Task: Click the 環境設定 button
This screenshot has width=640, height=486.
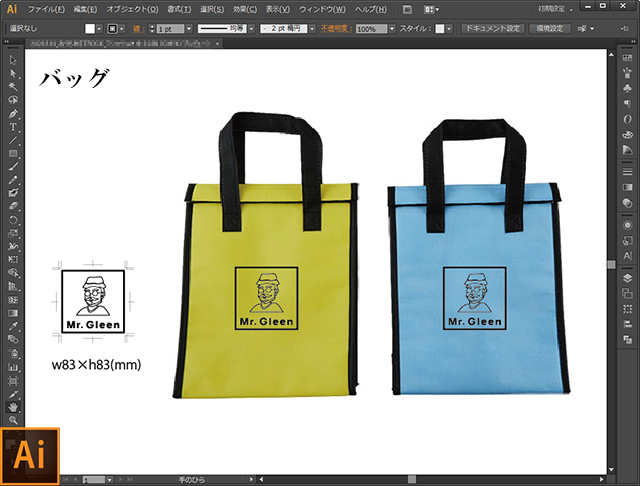Action: click(551, 29)
